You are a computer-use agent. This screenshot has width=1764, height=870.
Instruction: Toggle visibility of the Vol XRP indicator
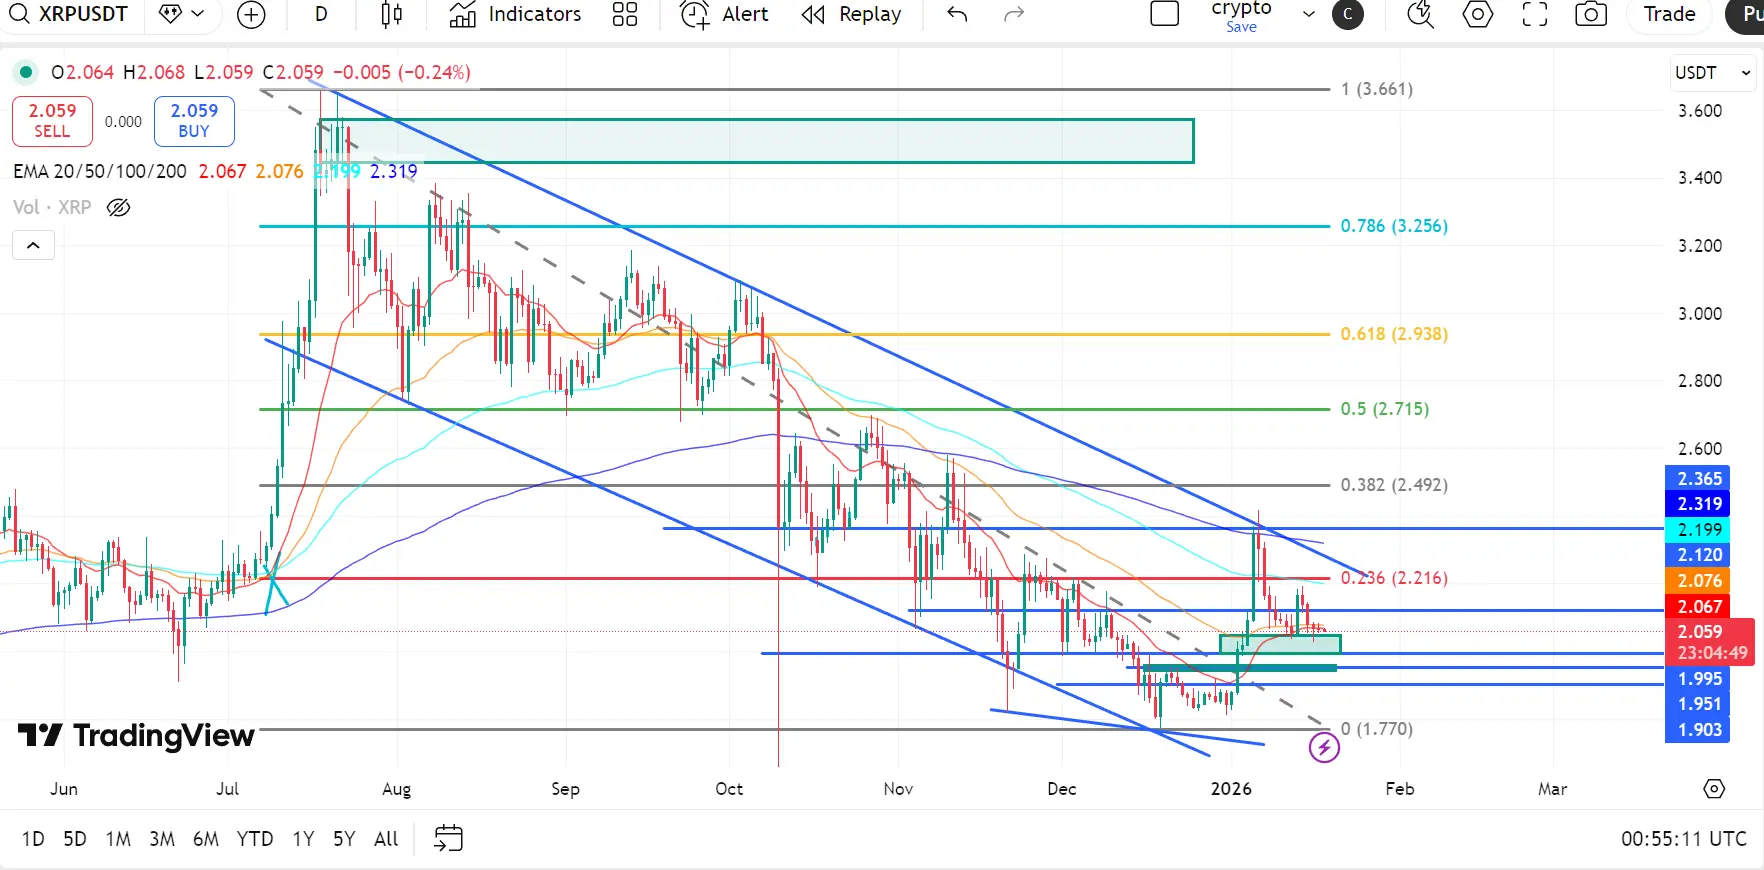(x=118, y=208)
